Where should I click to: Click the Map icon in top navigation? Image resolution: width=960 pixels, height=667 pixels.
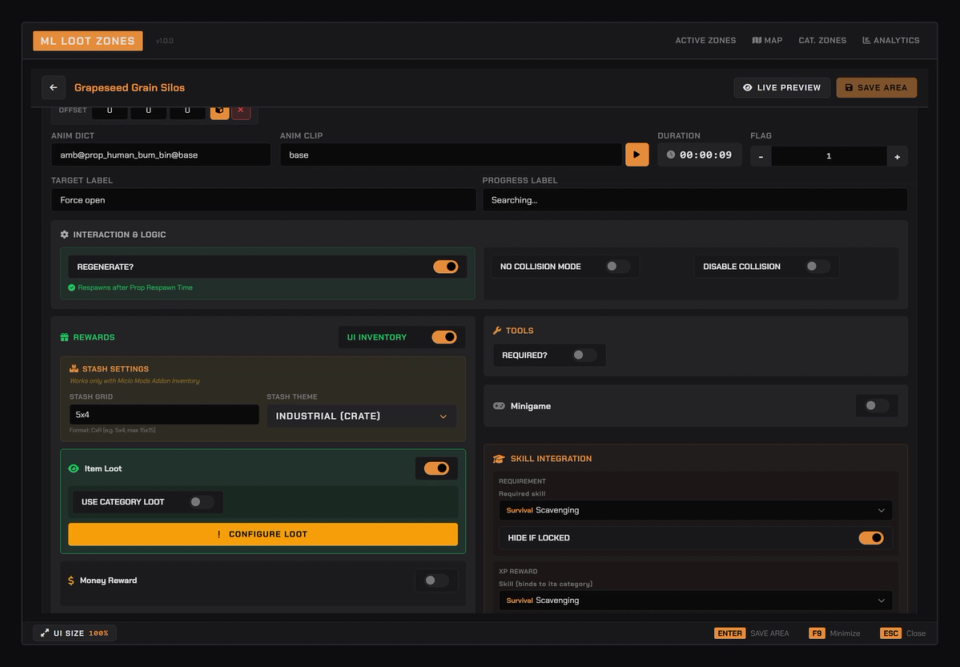tap(757, 40)
